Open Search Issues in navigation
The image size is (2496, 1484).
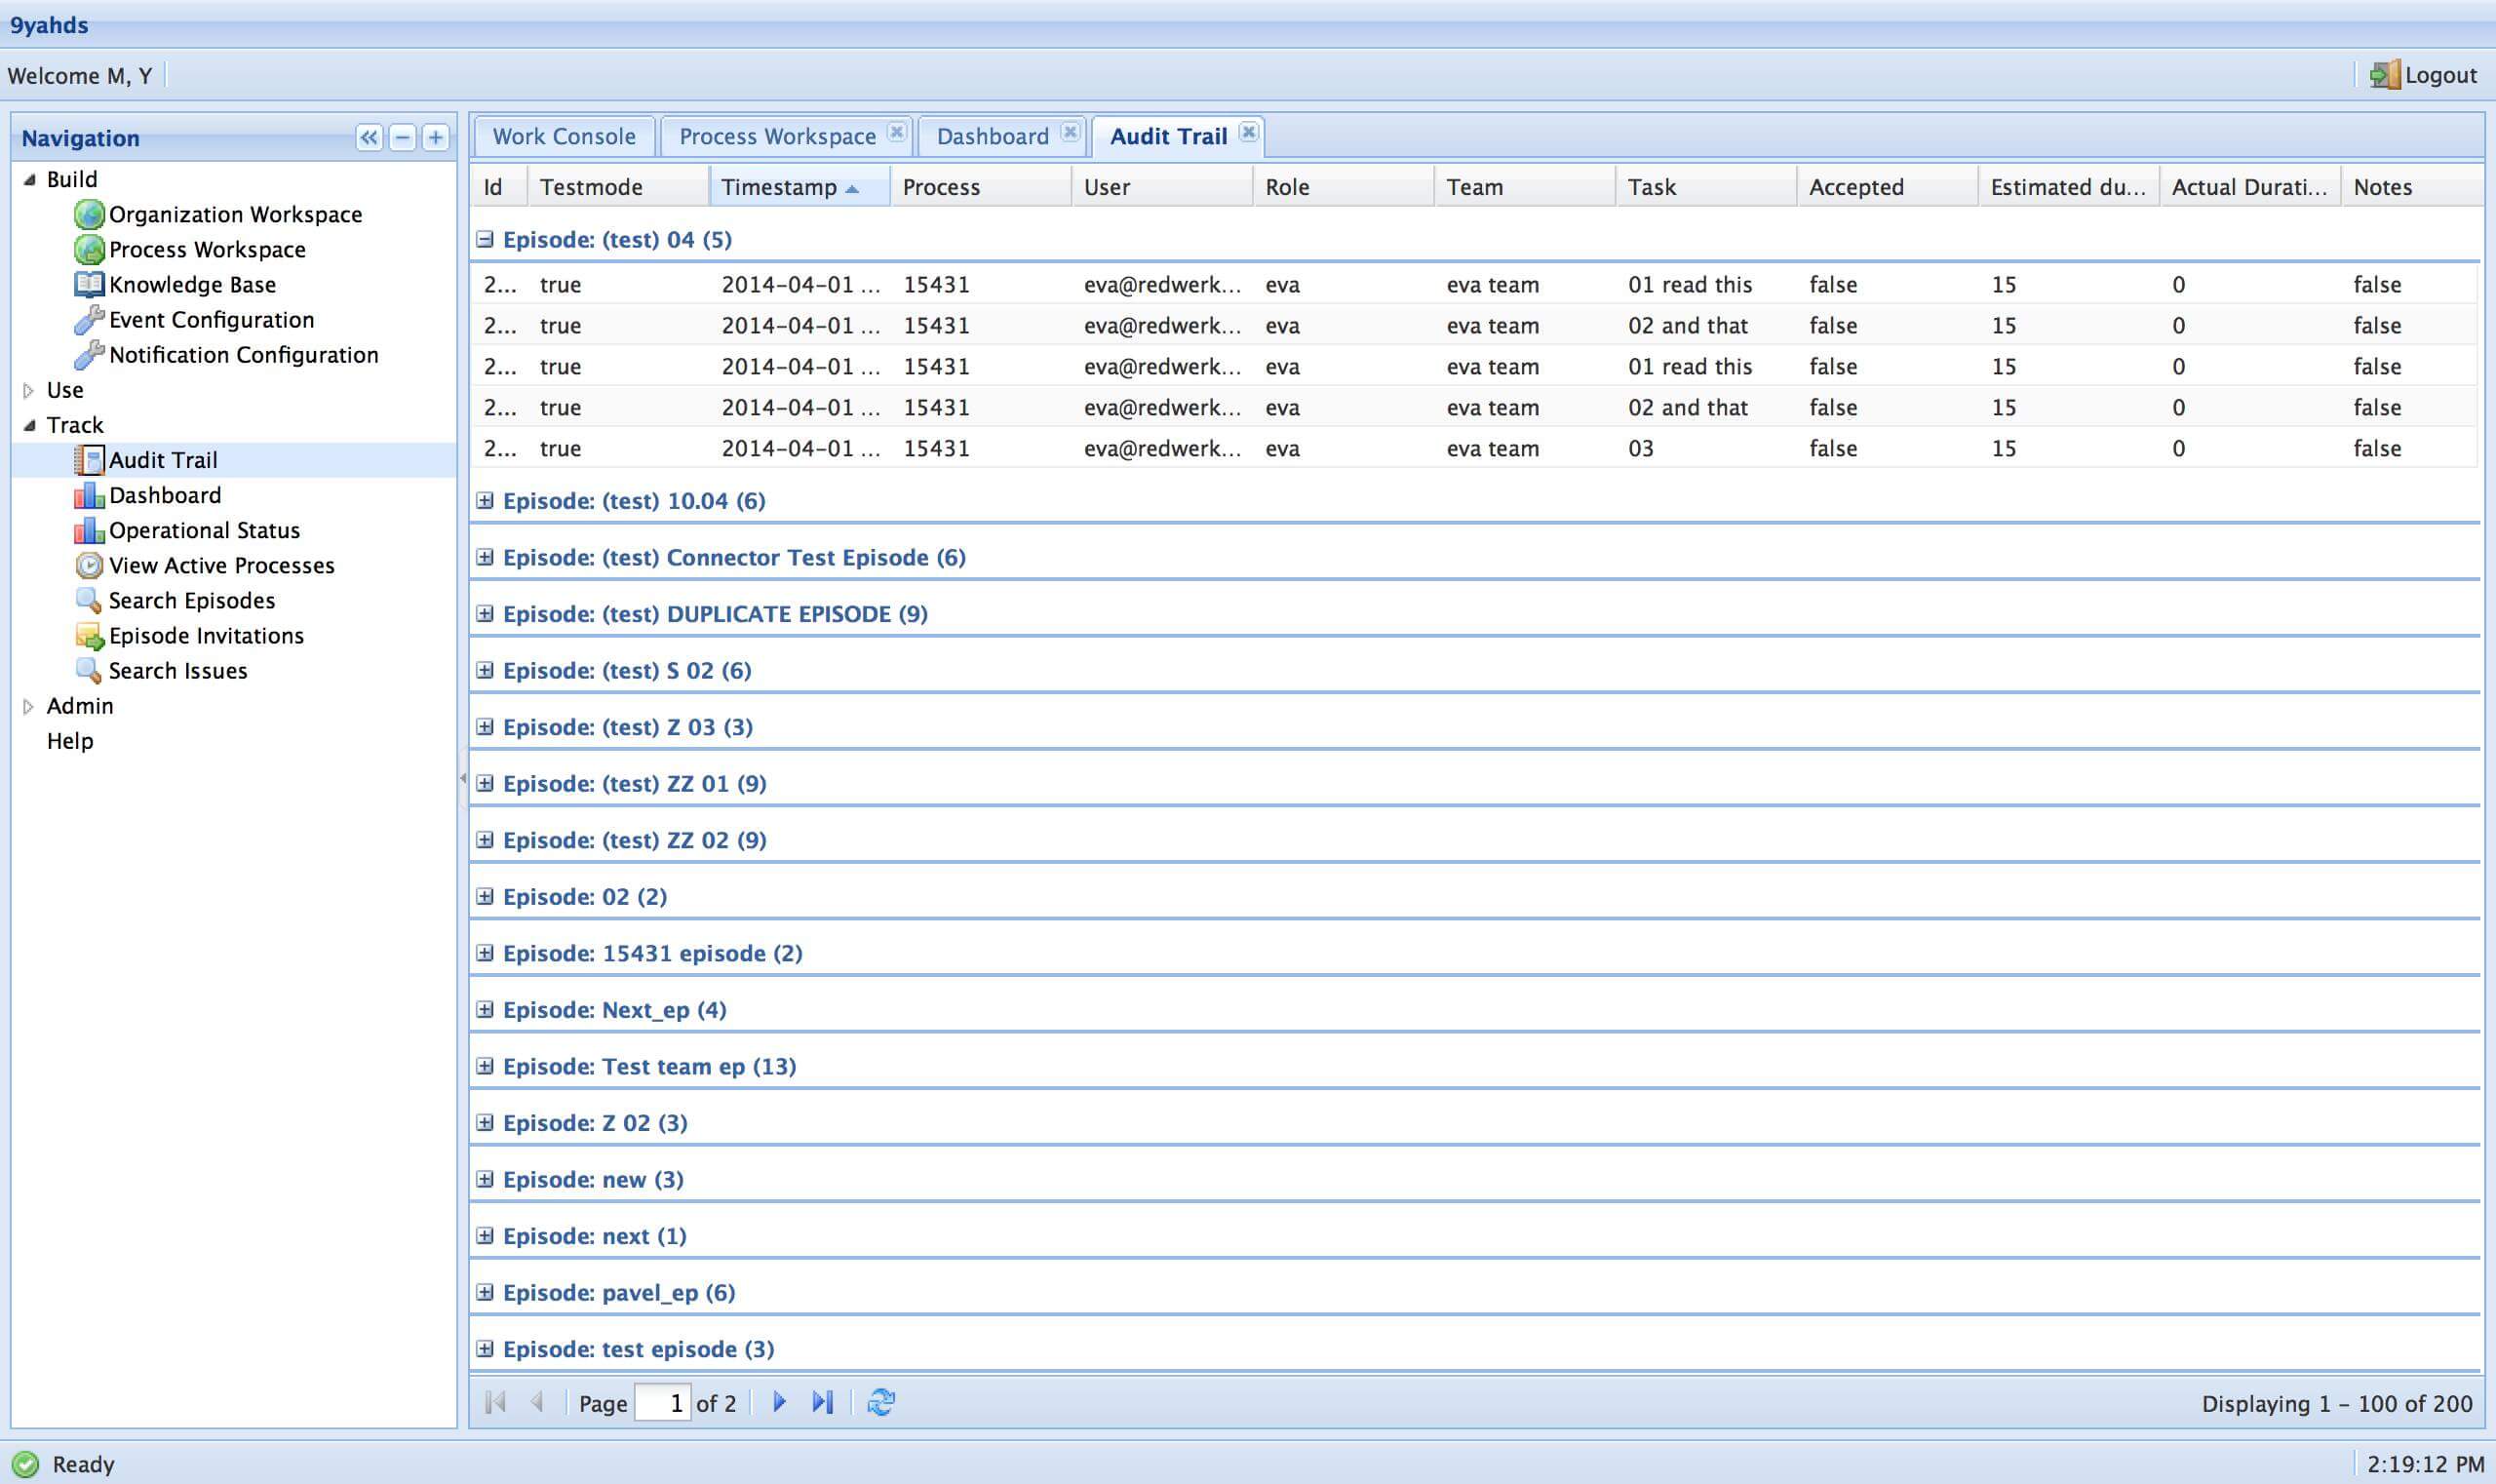coord(178,670)
